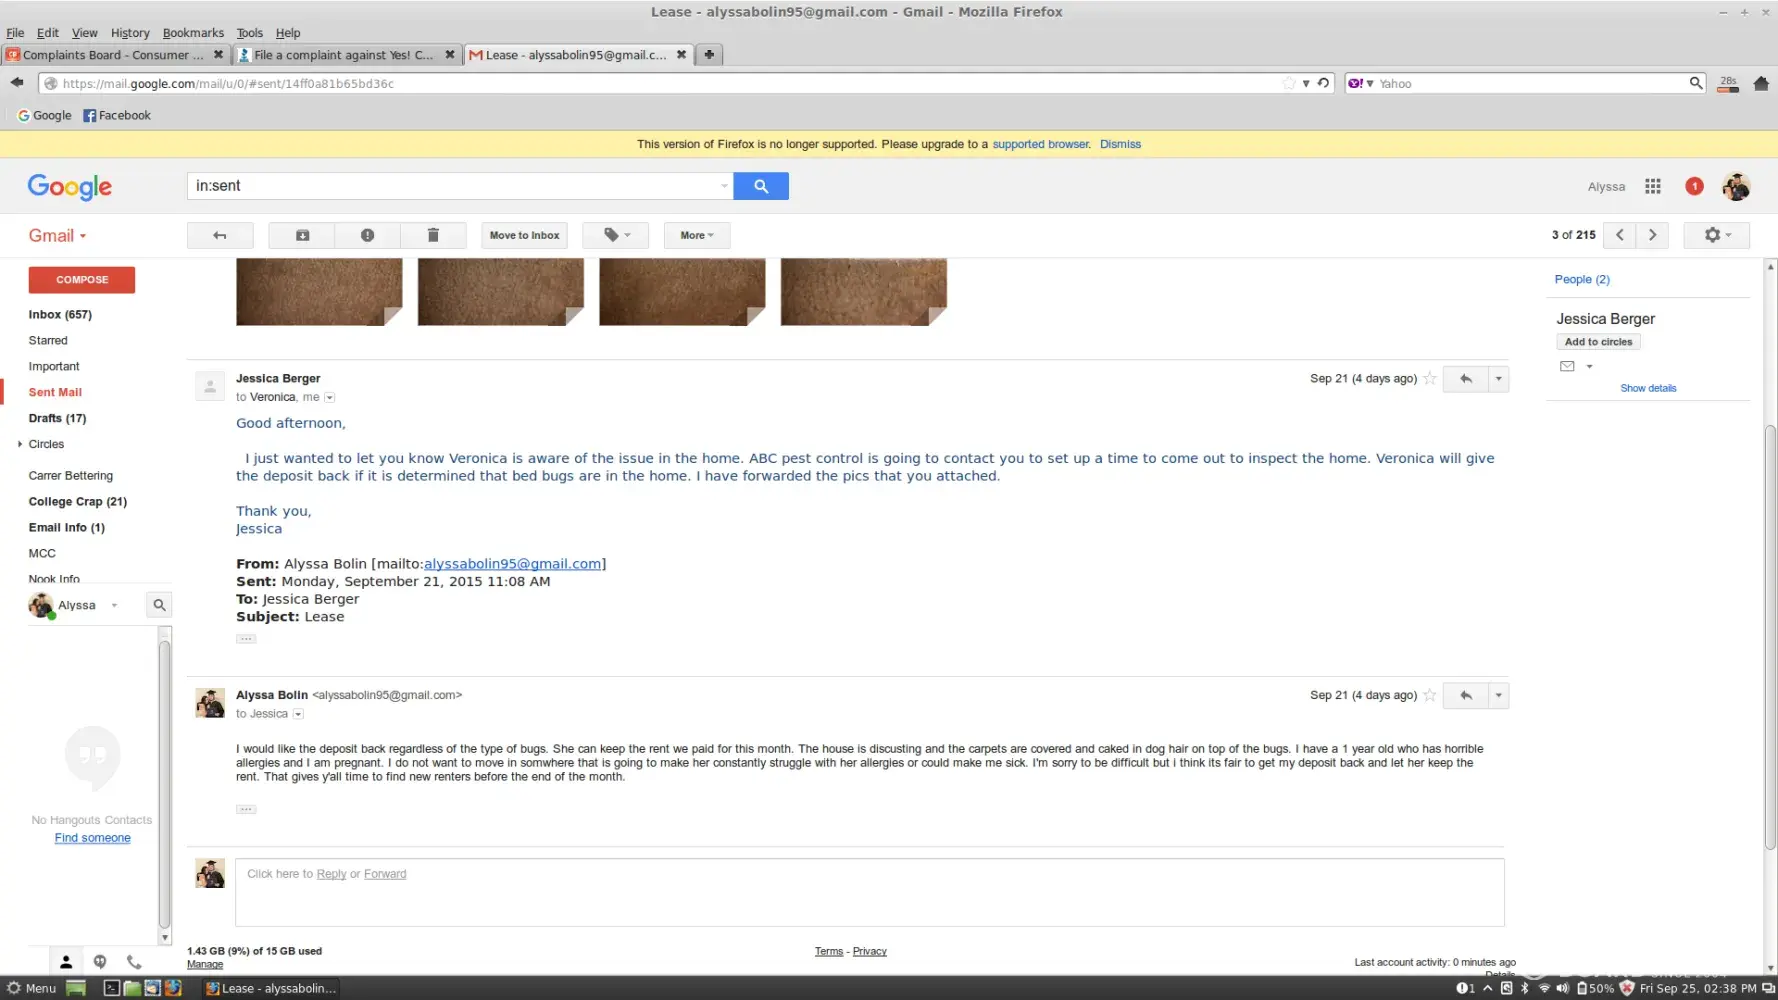Open the phone calls tab in Hangouts
This screenshot has width=1778, height=1000.
(x=134, y=962)
